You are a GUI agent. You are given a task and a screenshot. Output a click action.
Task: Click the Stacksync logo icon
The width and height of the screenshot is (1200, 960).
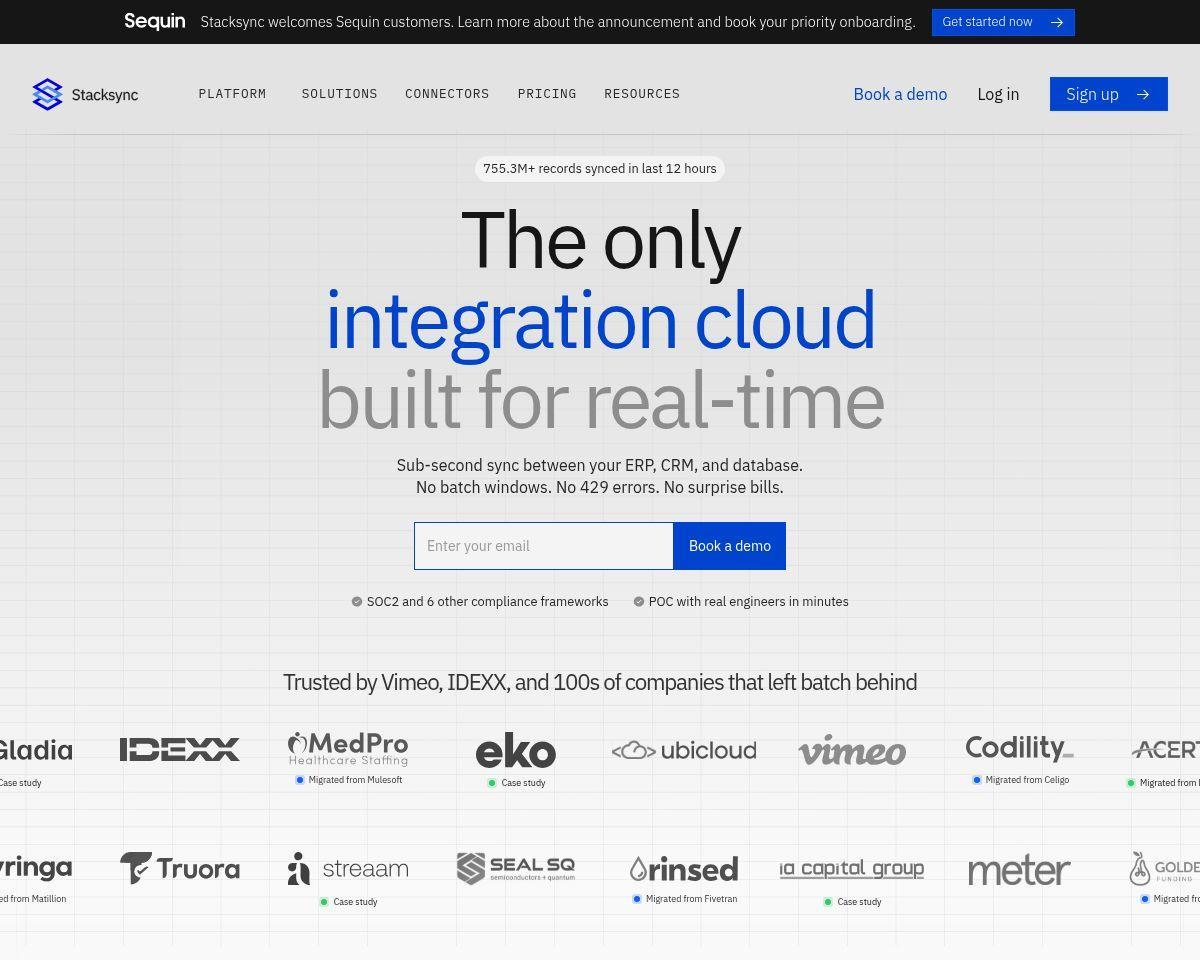tap(47, 94)
